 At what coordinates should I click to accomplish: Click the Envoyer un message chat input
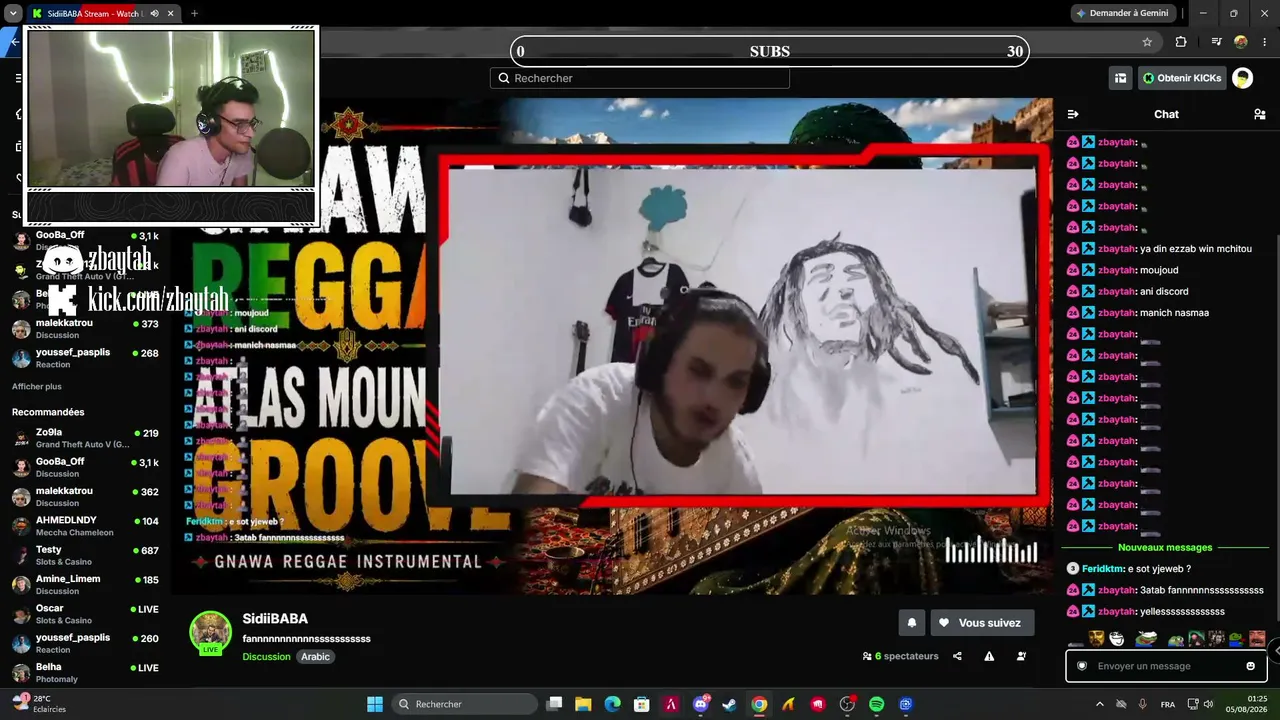point(1165,666)
